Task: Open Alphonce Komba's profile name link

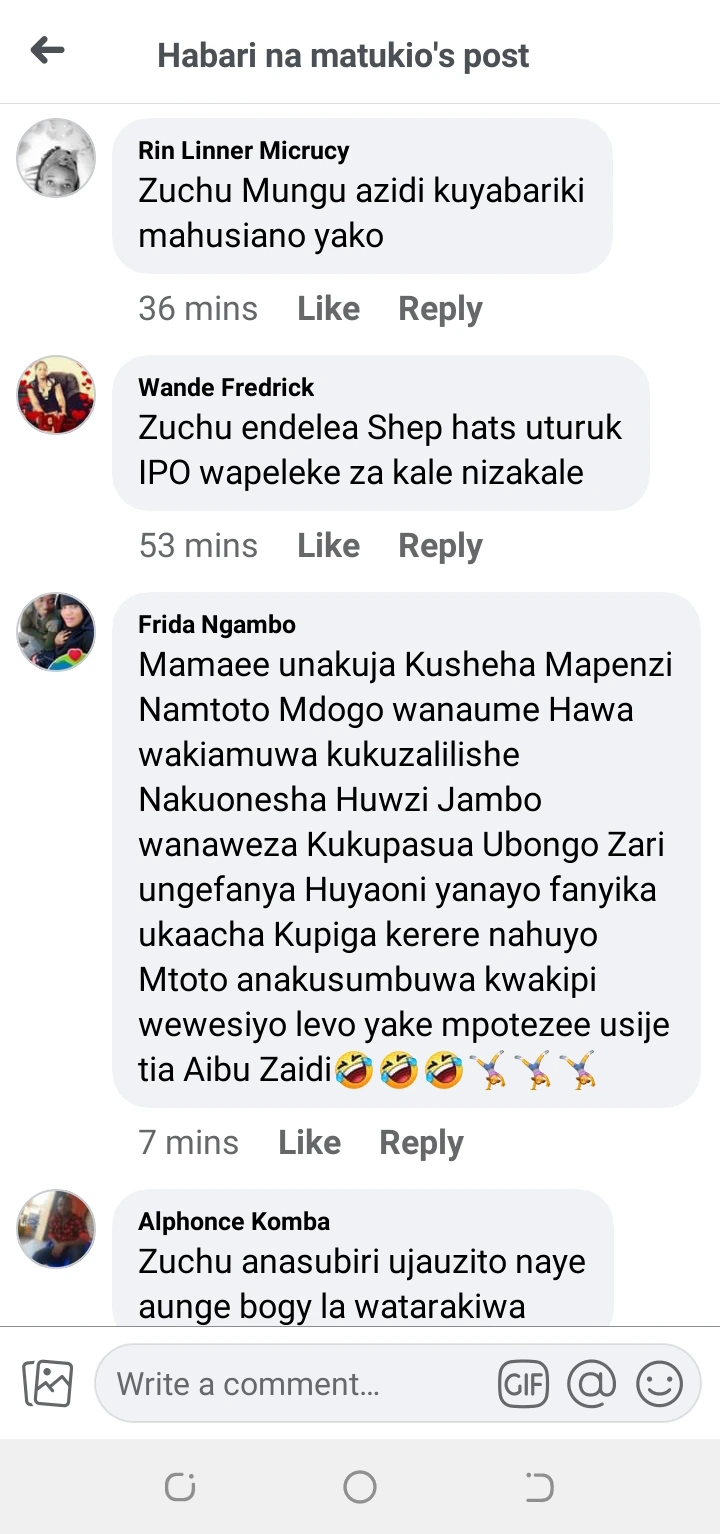Action: 234,1221
